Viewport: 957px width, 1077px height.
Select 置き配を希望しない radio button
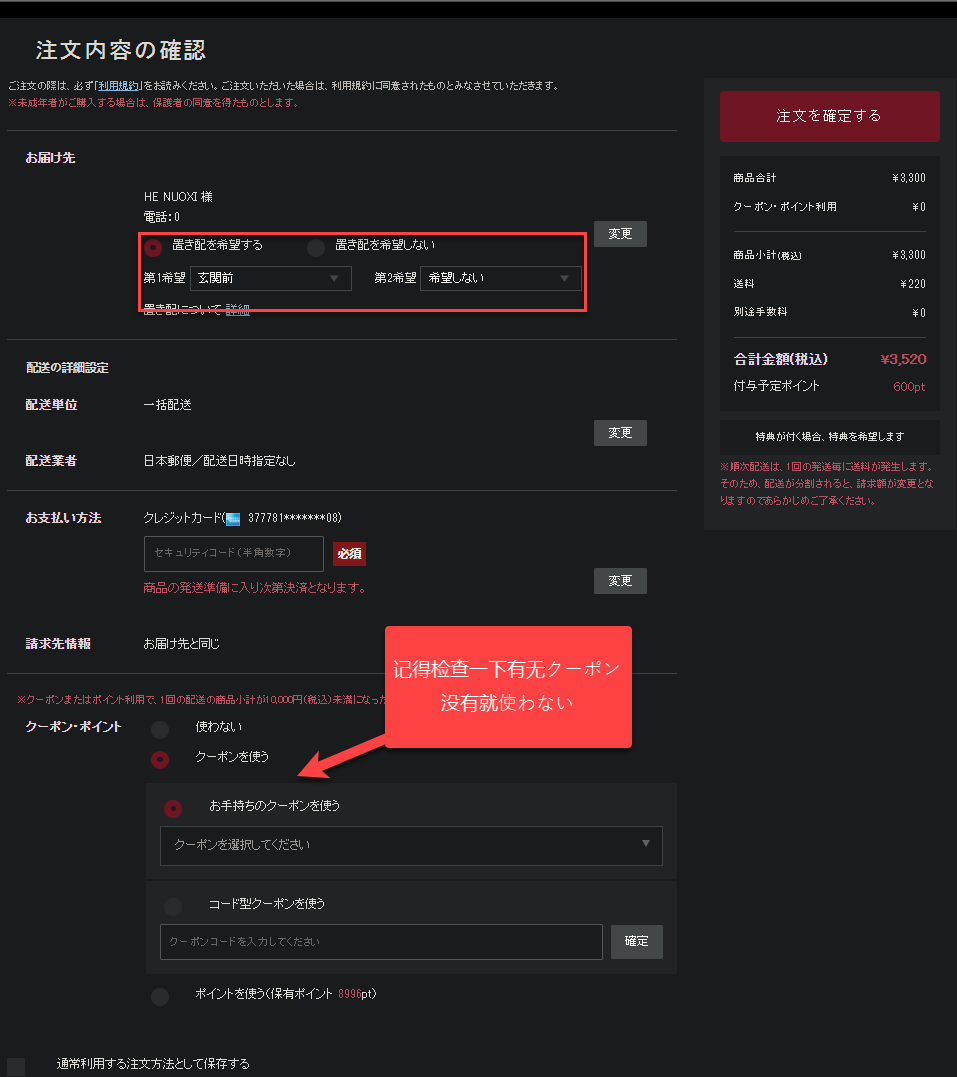[x=316, y=247]
